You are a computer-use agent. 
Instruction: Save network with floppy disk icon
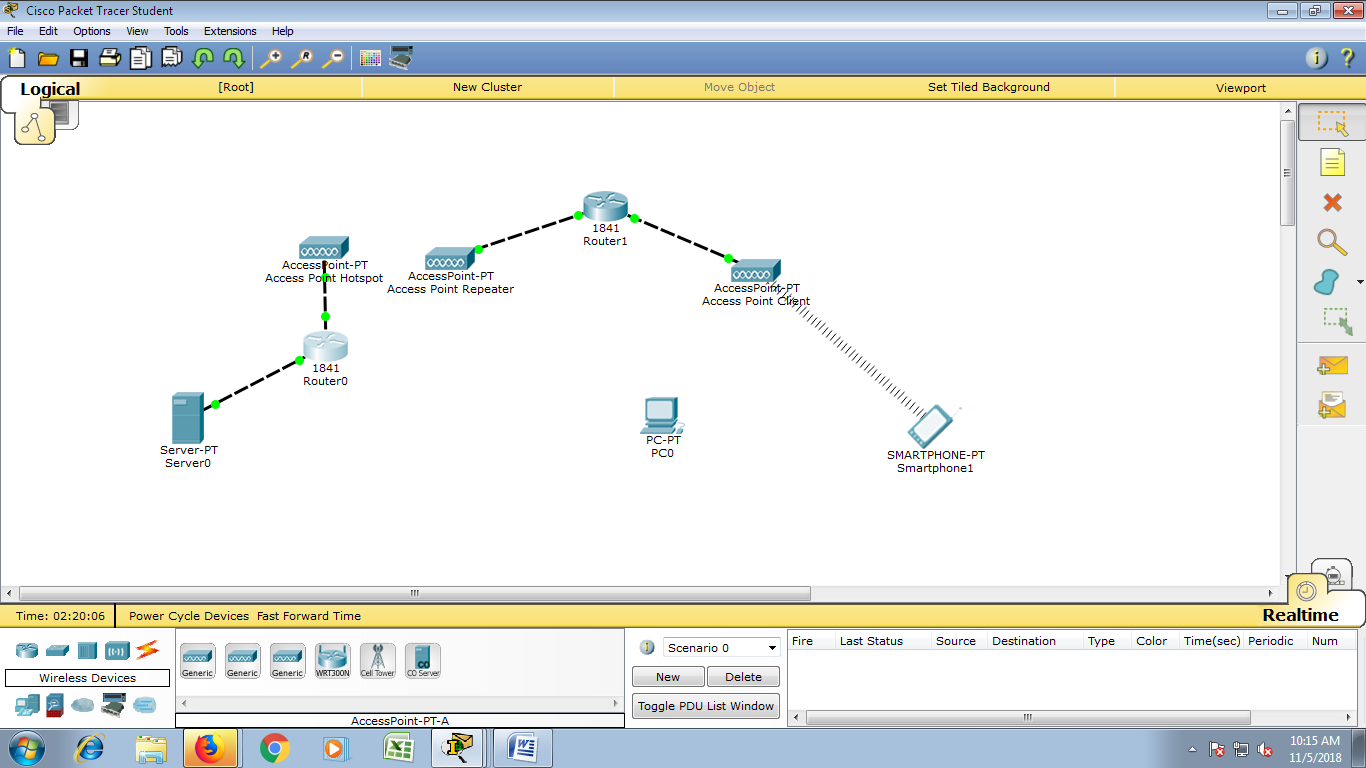(79, 58)
